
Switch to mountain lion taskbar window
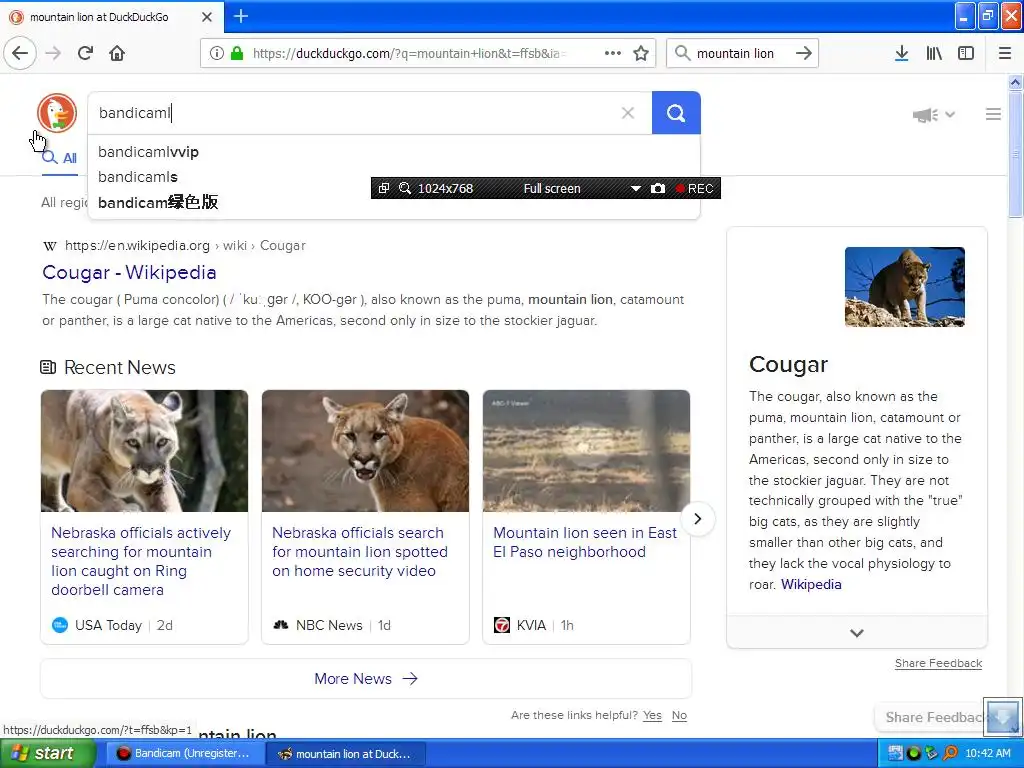(346, 754)
